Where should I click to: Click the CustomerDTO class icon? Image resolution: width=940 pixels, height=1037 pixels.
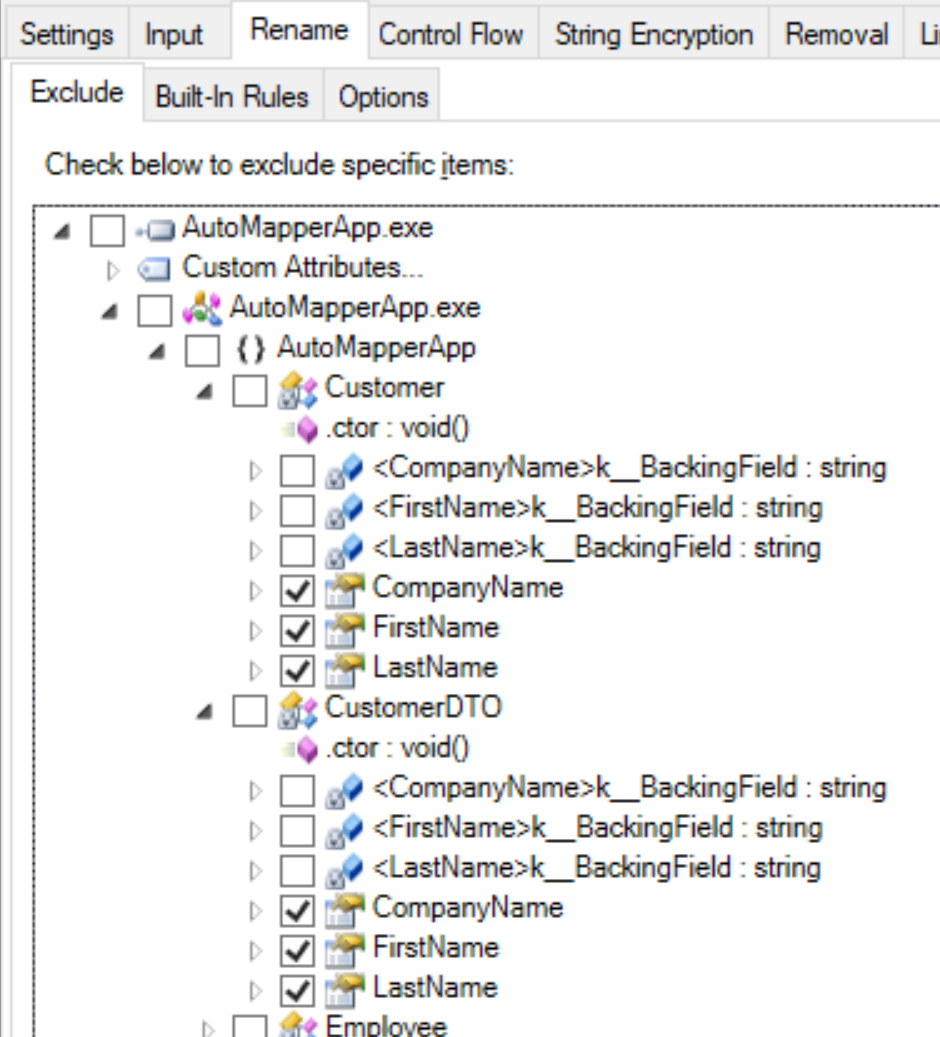[x=298, y=710]
